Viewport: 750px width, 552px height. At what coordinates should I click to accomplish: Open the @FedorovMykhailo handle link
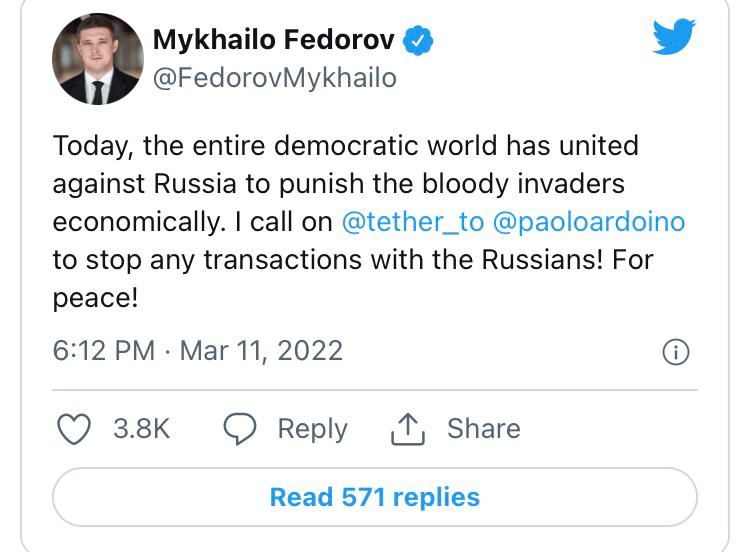point(274,77)
